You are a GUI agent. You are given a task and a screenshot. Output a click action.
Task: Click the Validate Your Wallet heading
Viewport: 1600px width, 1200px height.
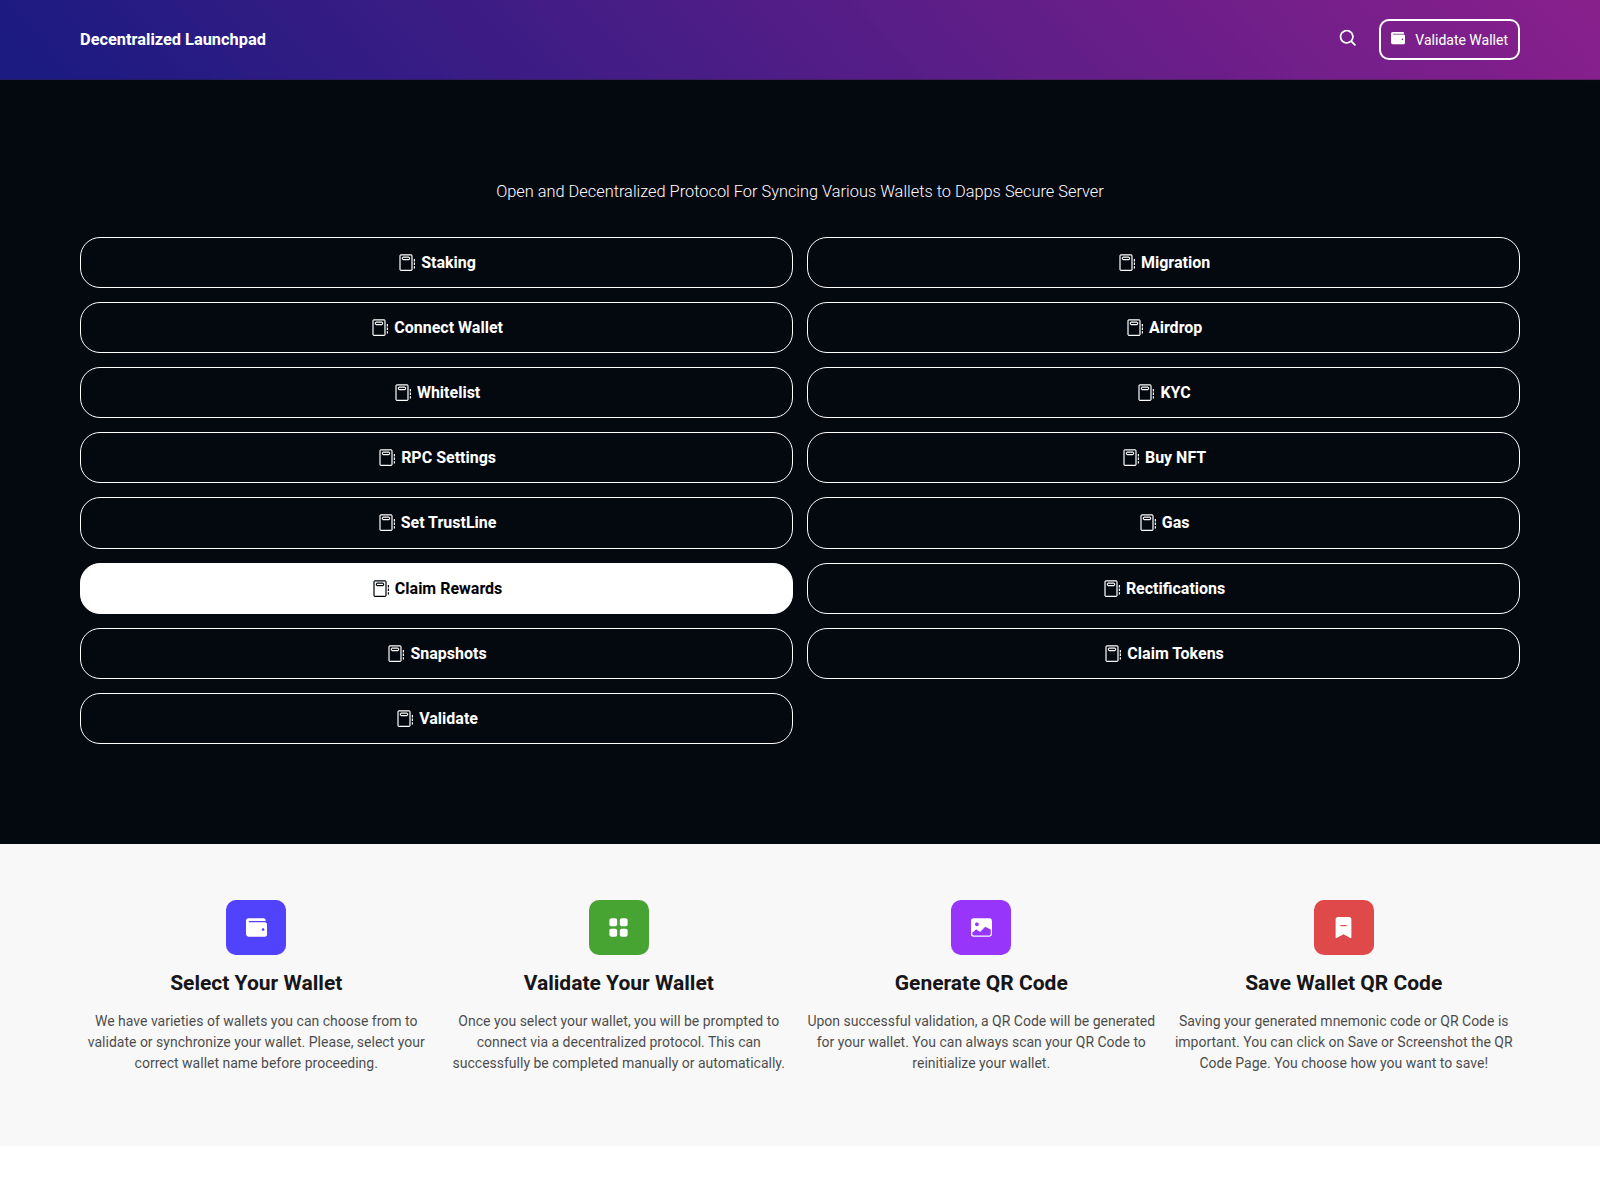(x=619, y=983)
